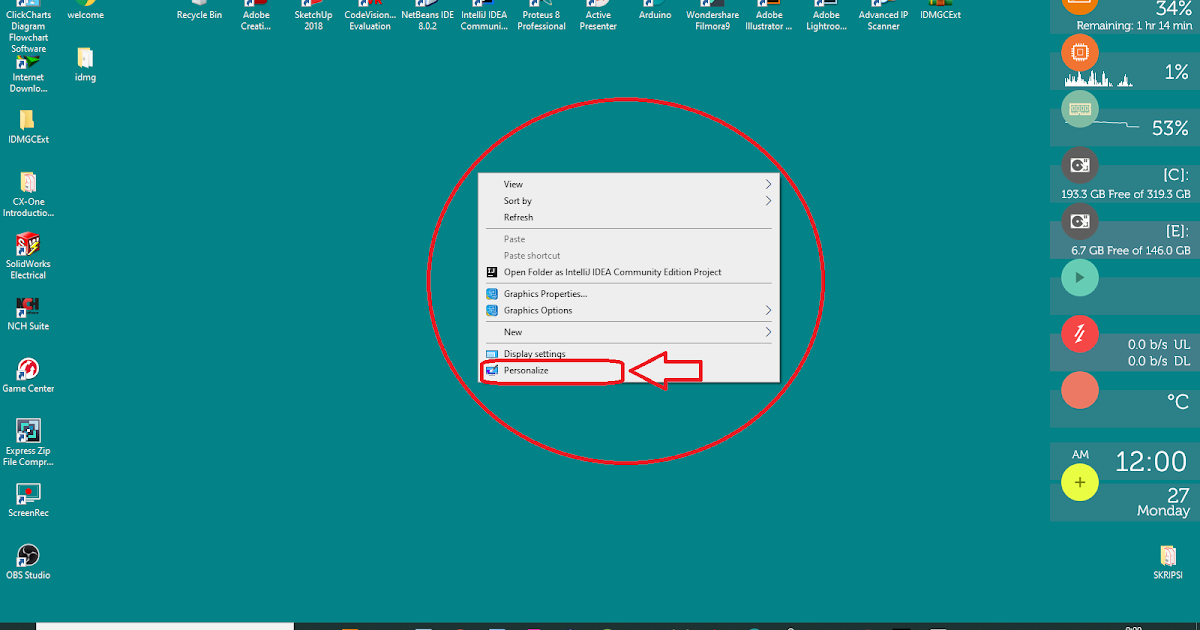This screenshot has height=630, width=1200.
Task: Start Wondershare Filmora9
Action: coord(712,10)
